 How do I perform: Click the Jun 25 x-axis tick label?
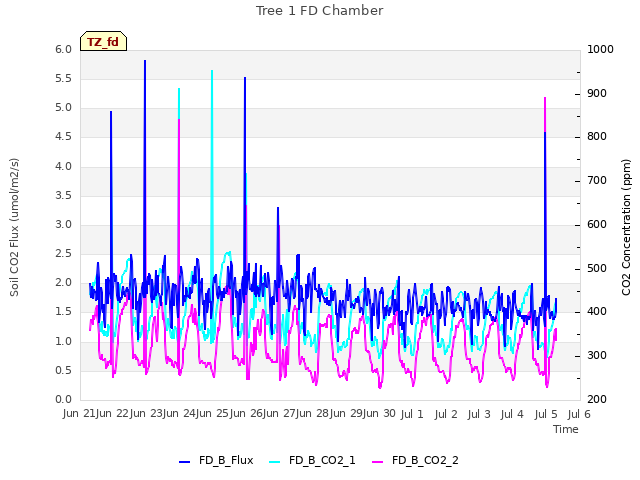(213, 414)
